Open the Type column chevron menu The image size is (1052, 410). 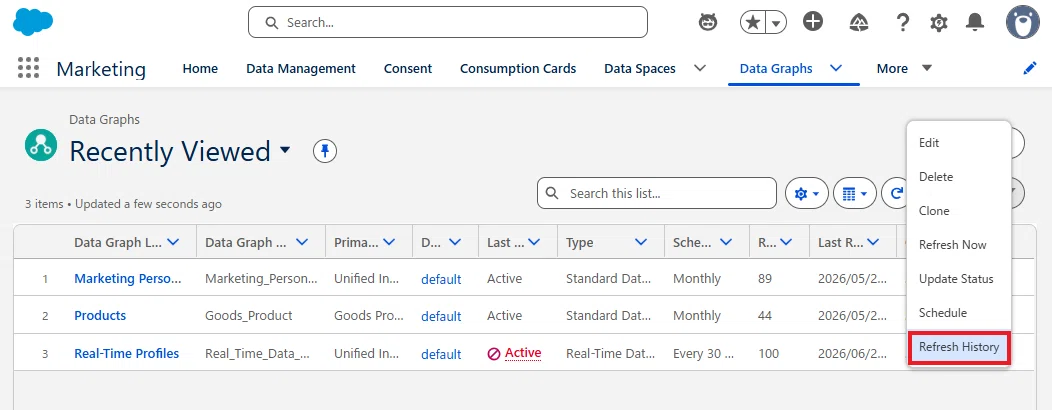click(x=641, y=242)
